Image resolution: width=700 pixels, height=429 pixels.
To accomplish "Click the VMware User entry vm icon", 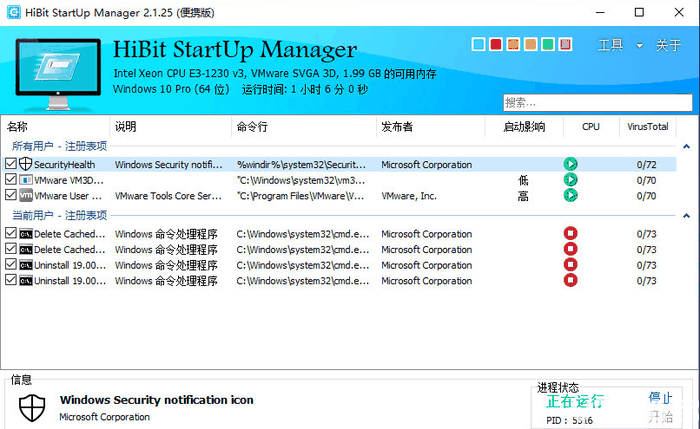I will [x=25, y=196].
